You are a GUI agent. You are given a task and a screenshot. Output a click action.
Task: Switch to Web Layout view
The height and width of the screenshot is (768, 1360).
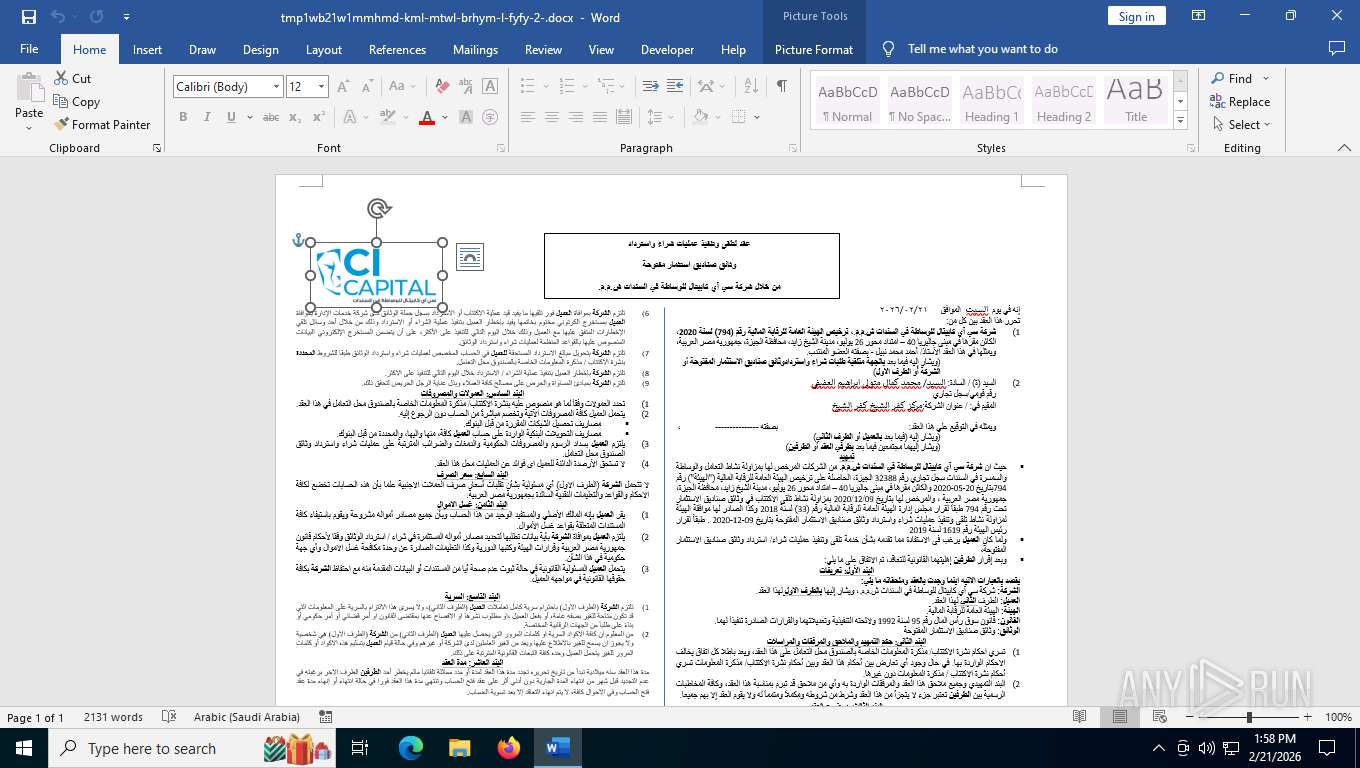tap(1161, 717)
